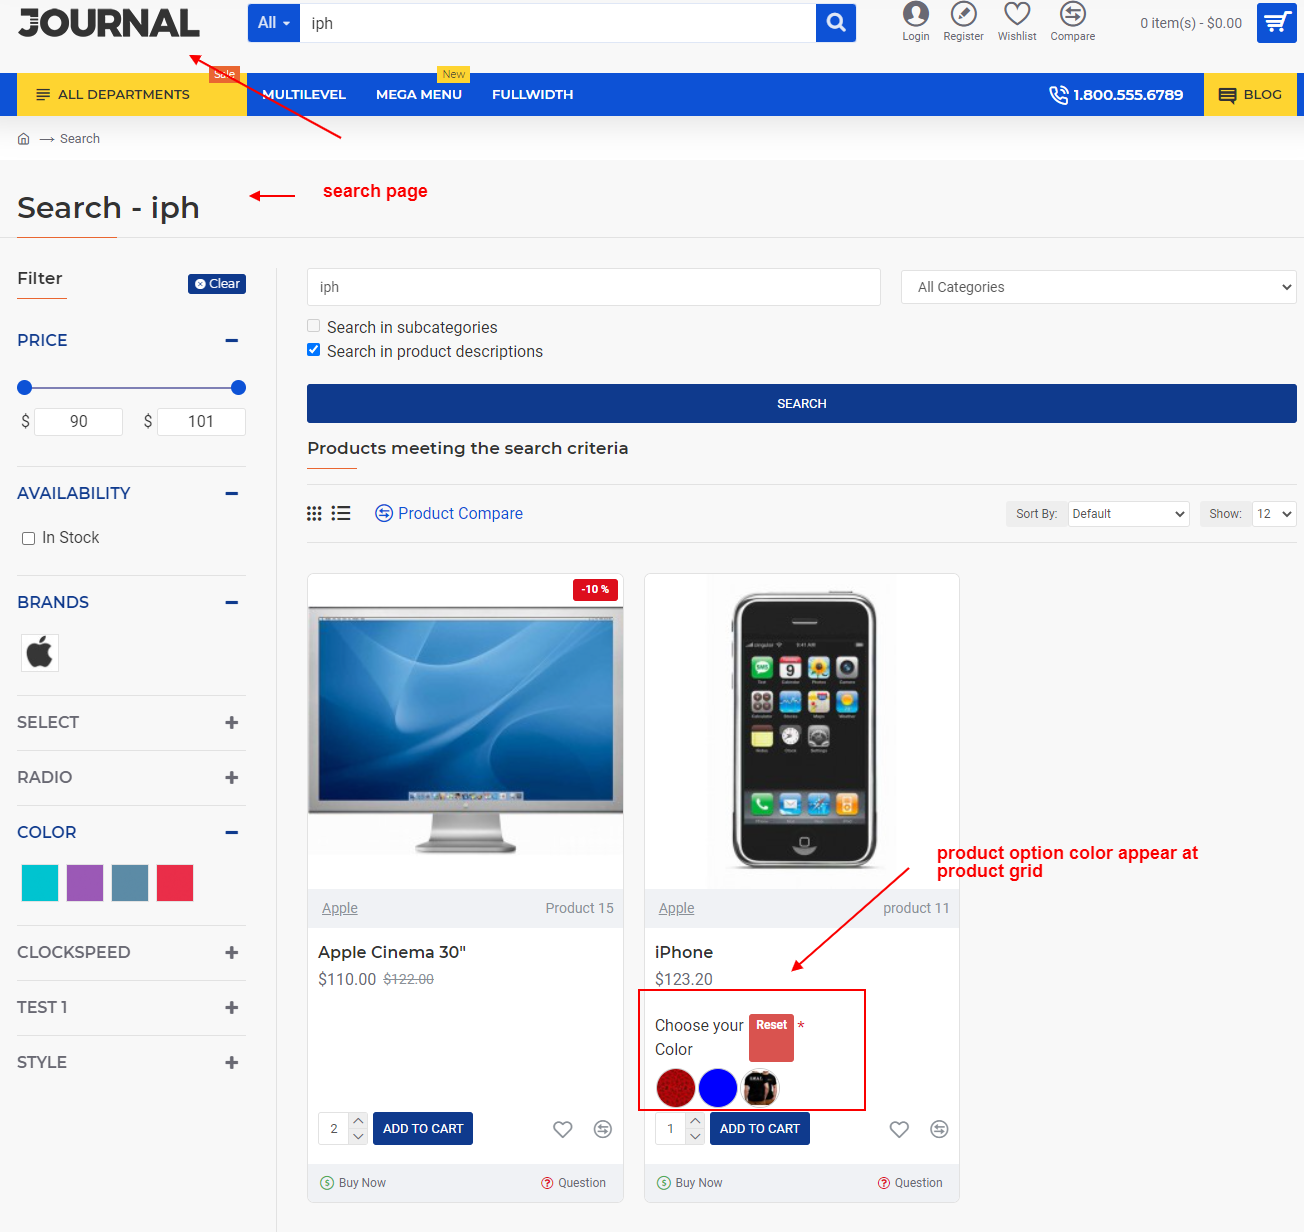The width and height of the screenshot is (1304, 1232).
Task: Open the All search category dropdown
Action: tap(274, 23)
